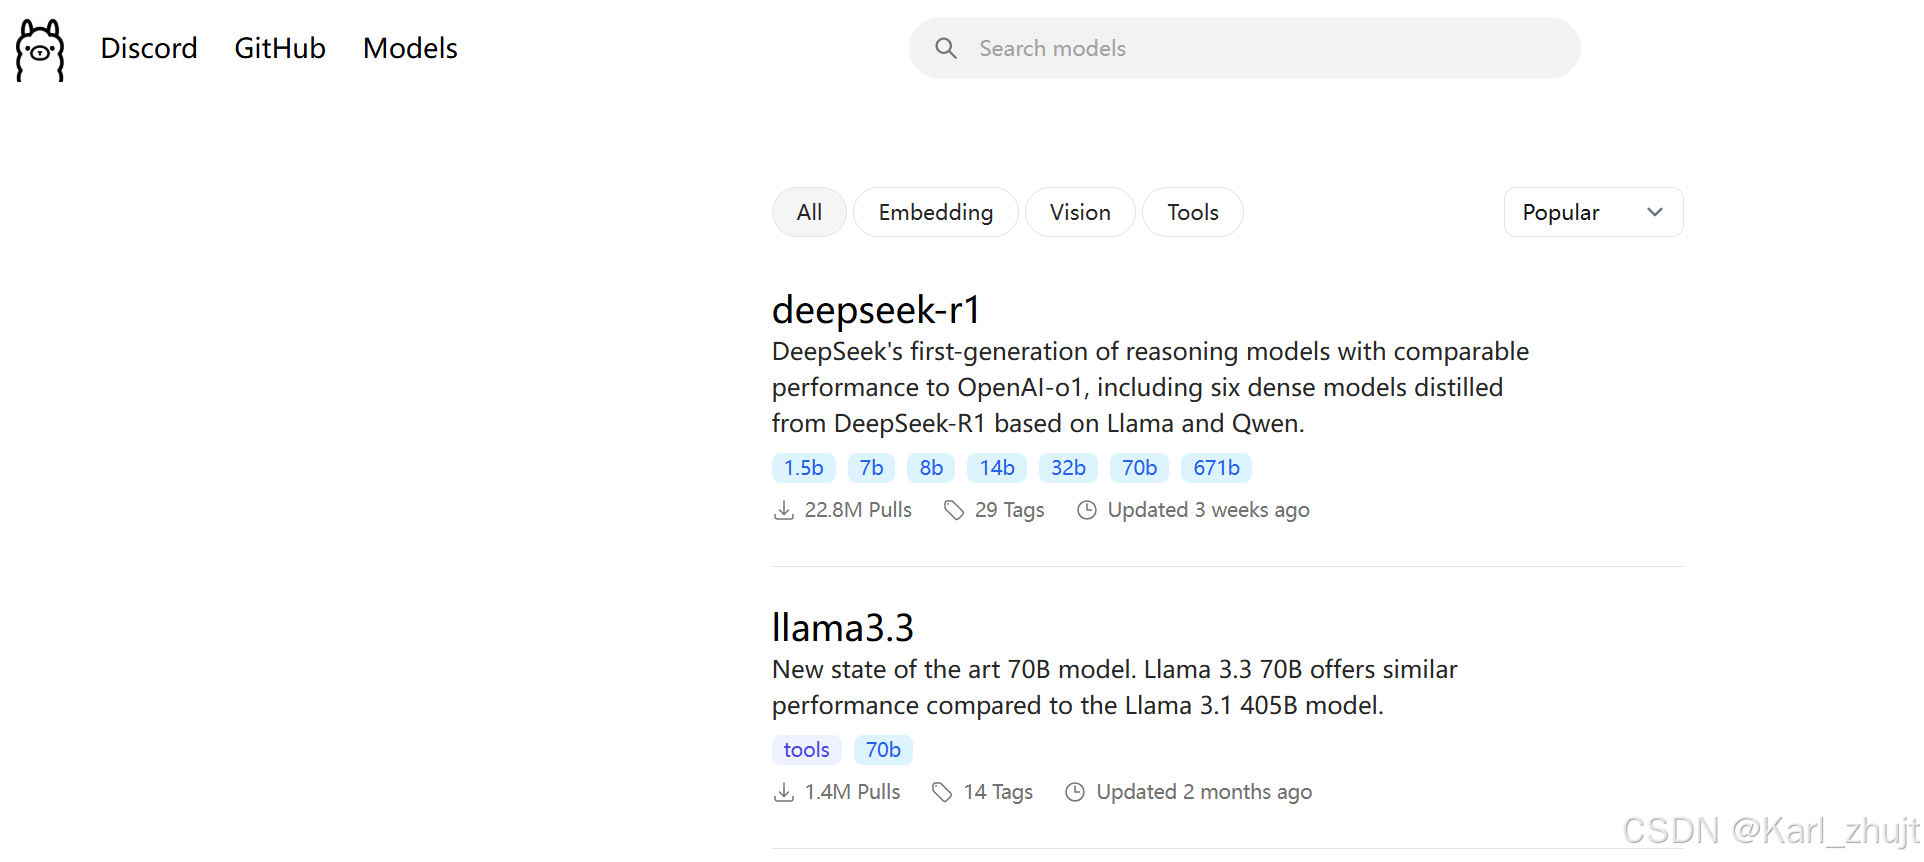Image resolution: width=1924 pixels, height=862 pixels.
Task: Select the 32b size tag
Action: click(1068, 468)
